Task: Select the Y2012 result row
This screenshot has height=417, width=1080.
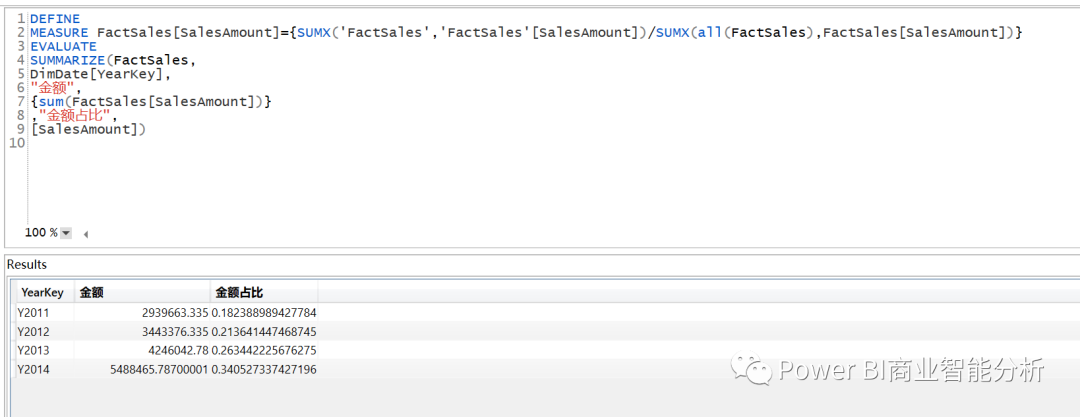Action: (167, 332)
